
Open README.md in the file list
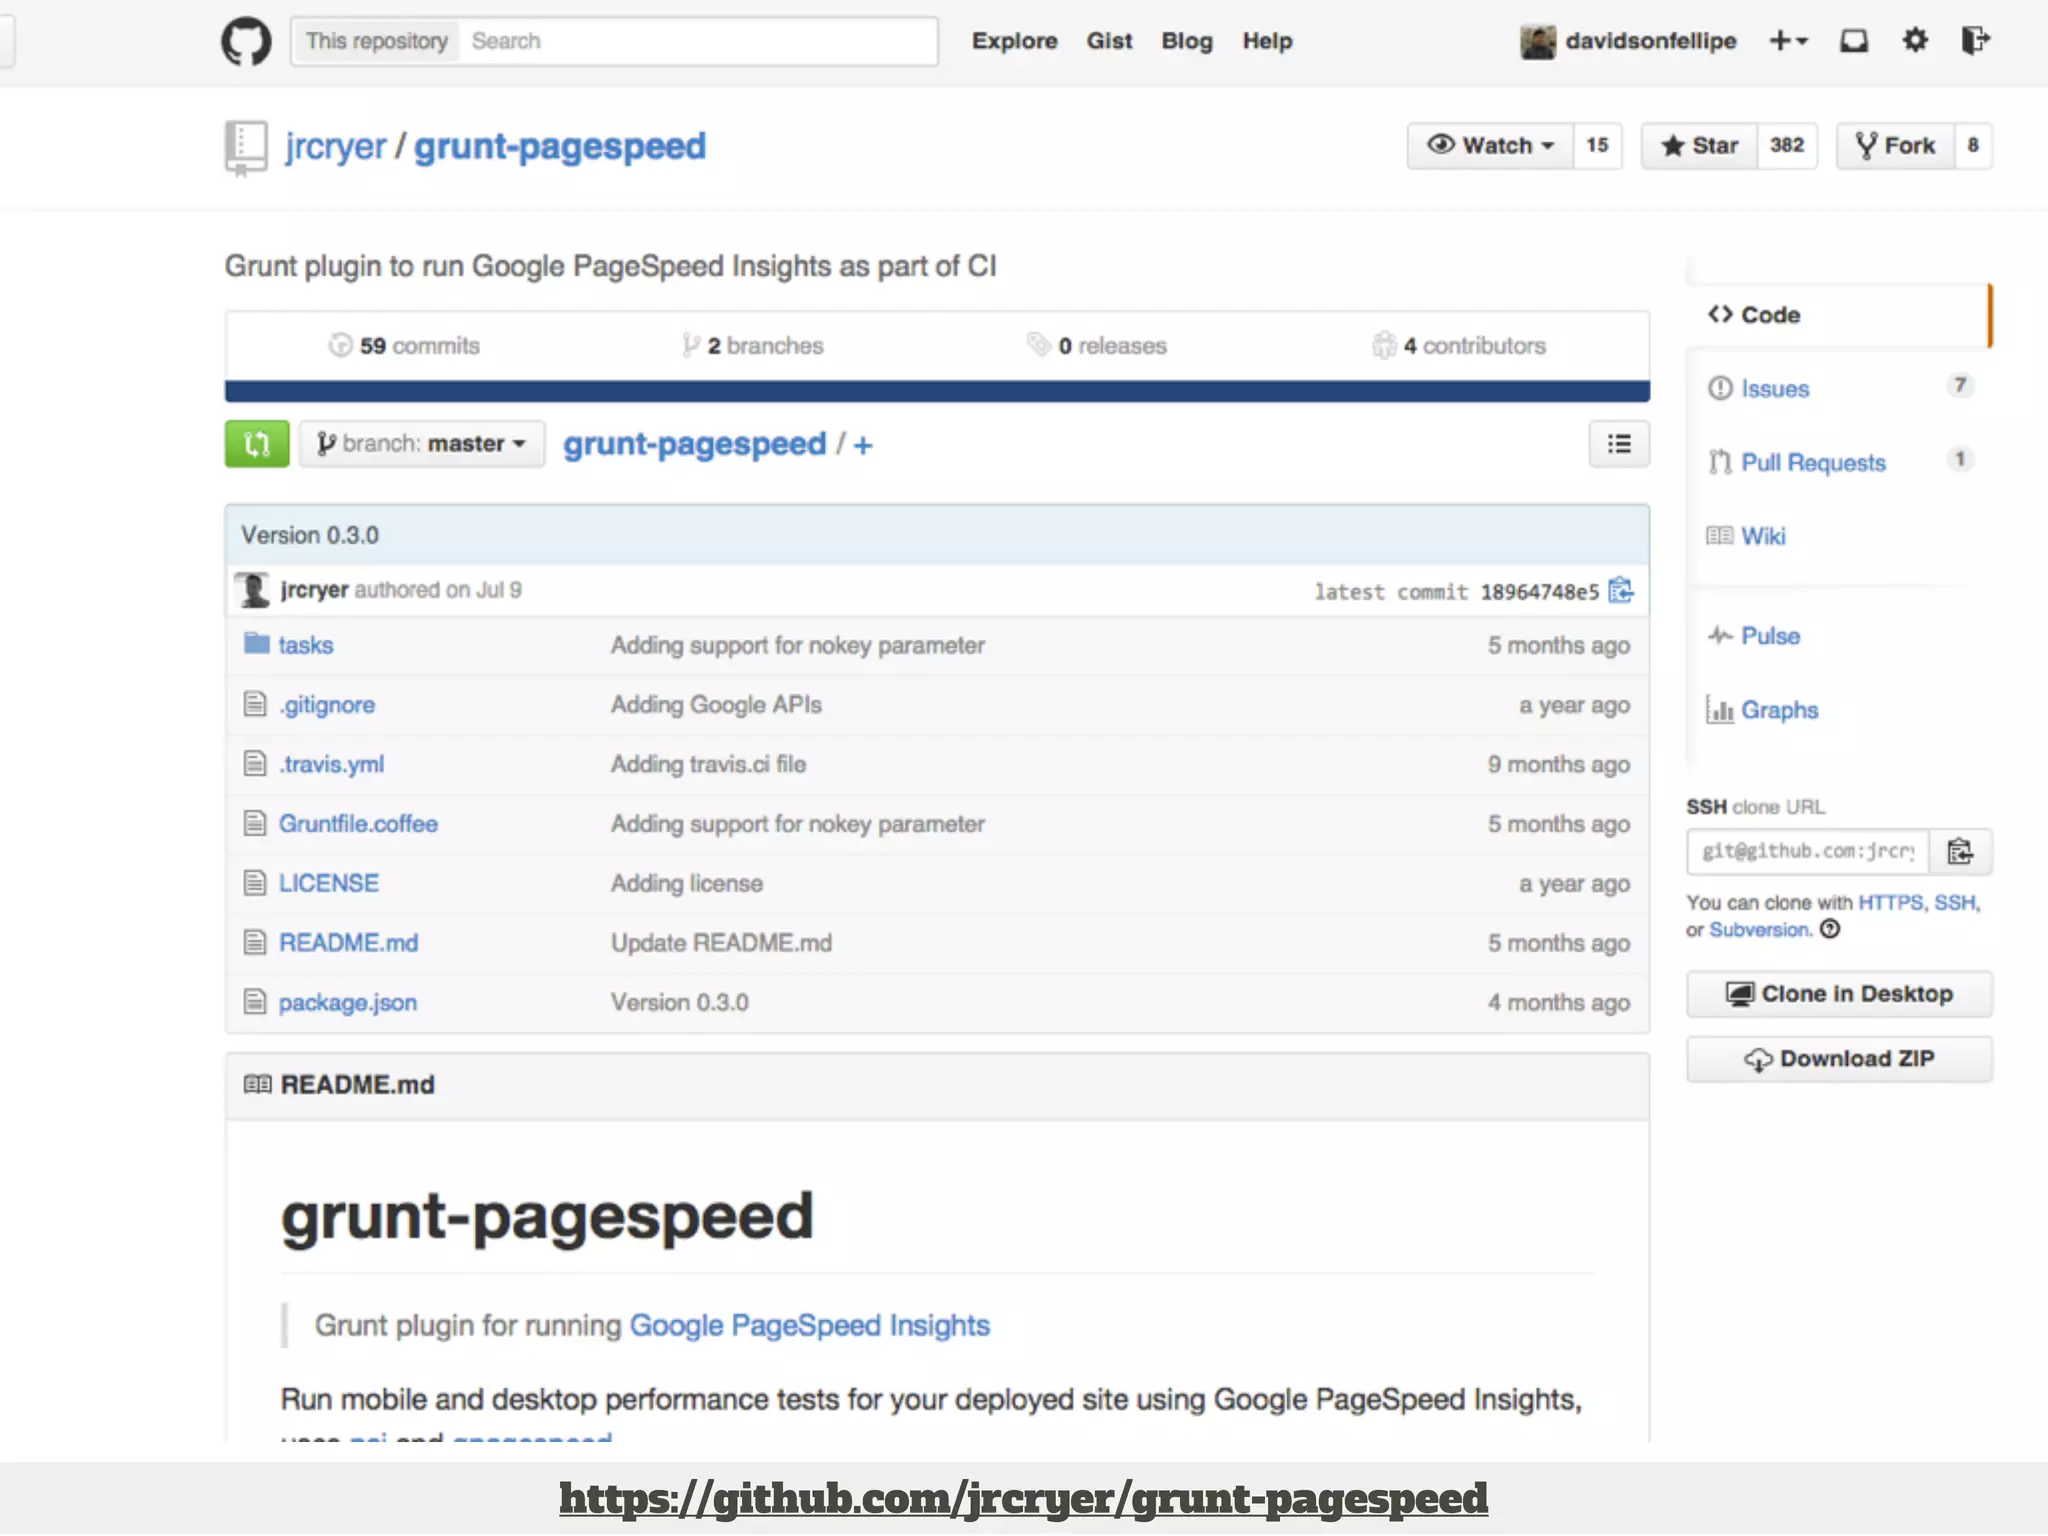click(x=348, y=943)
